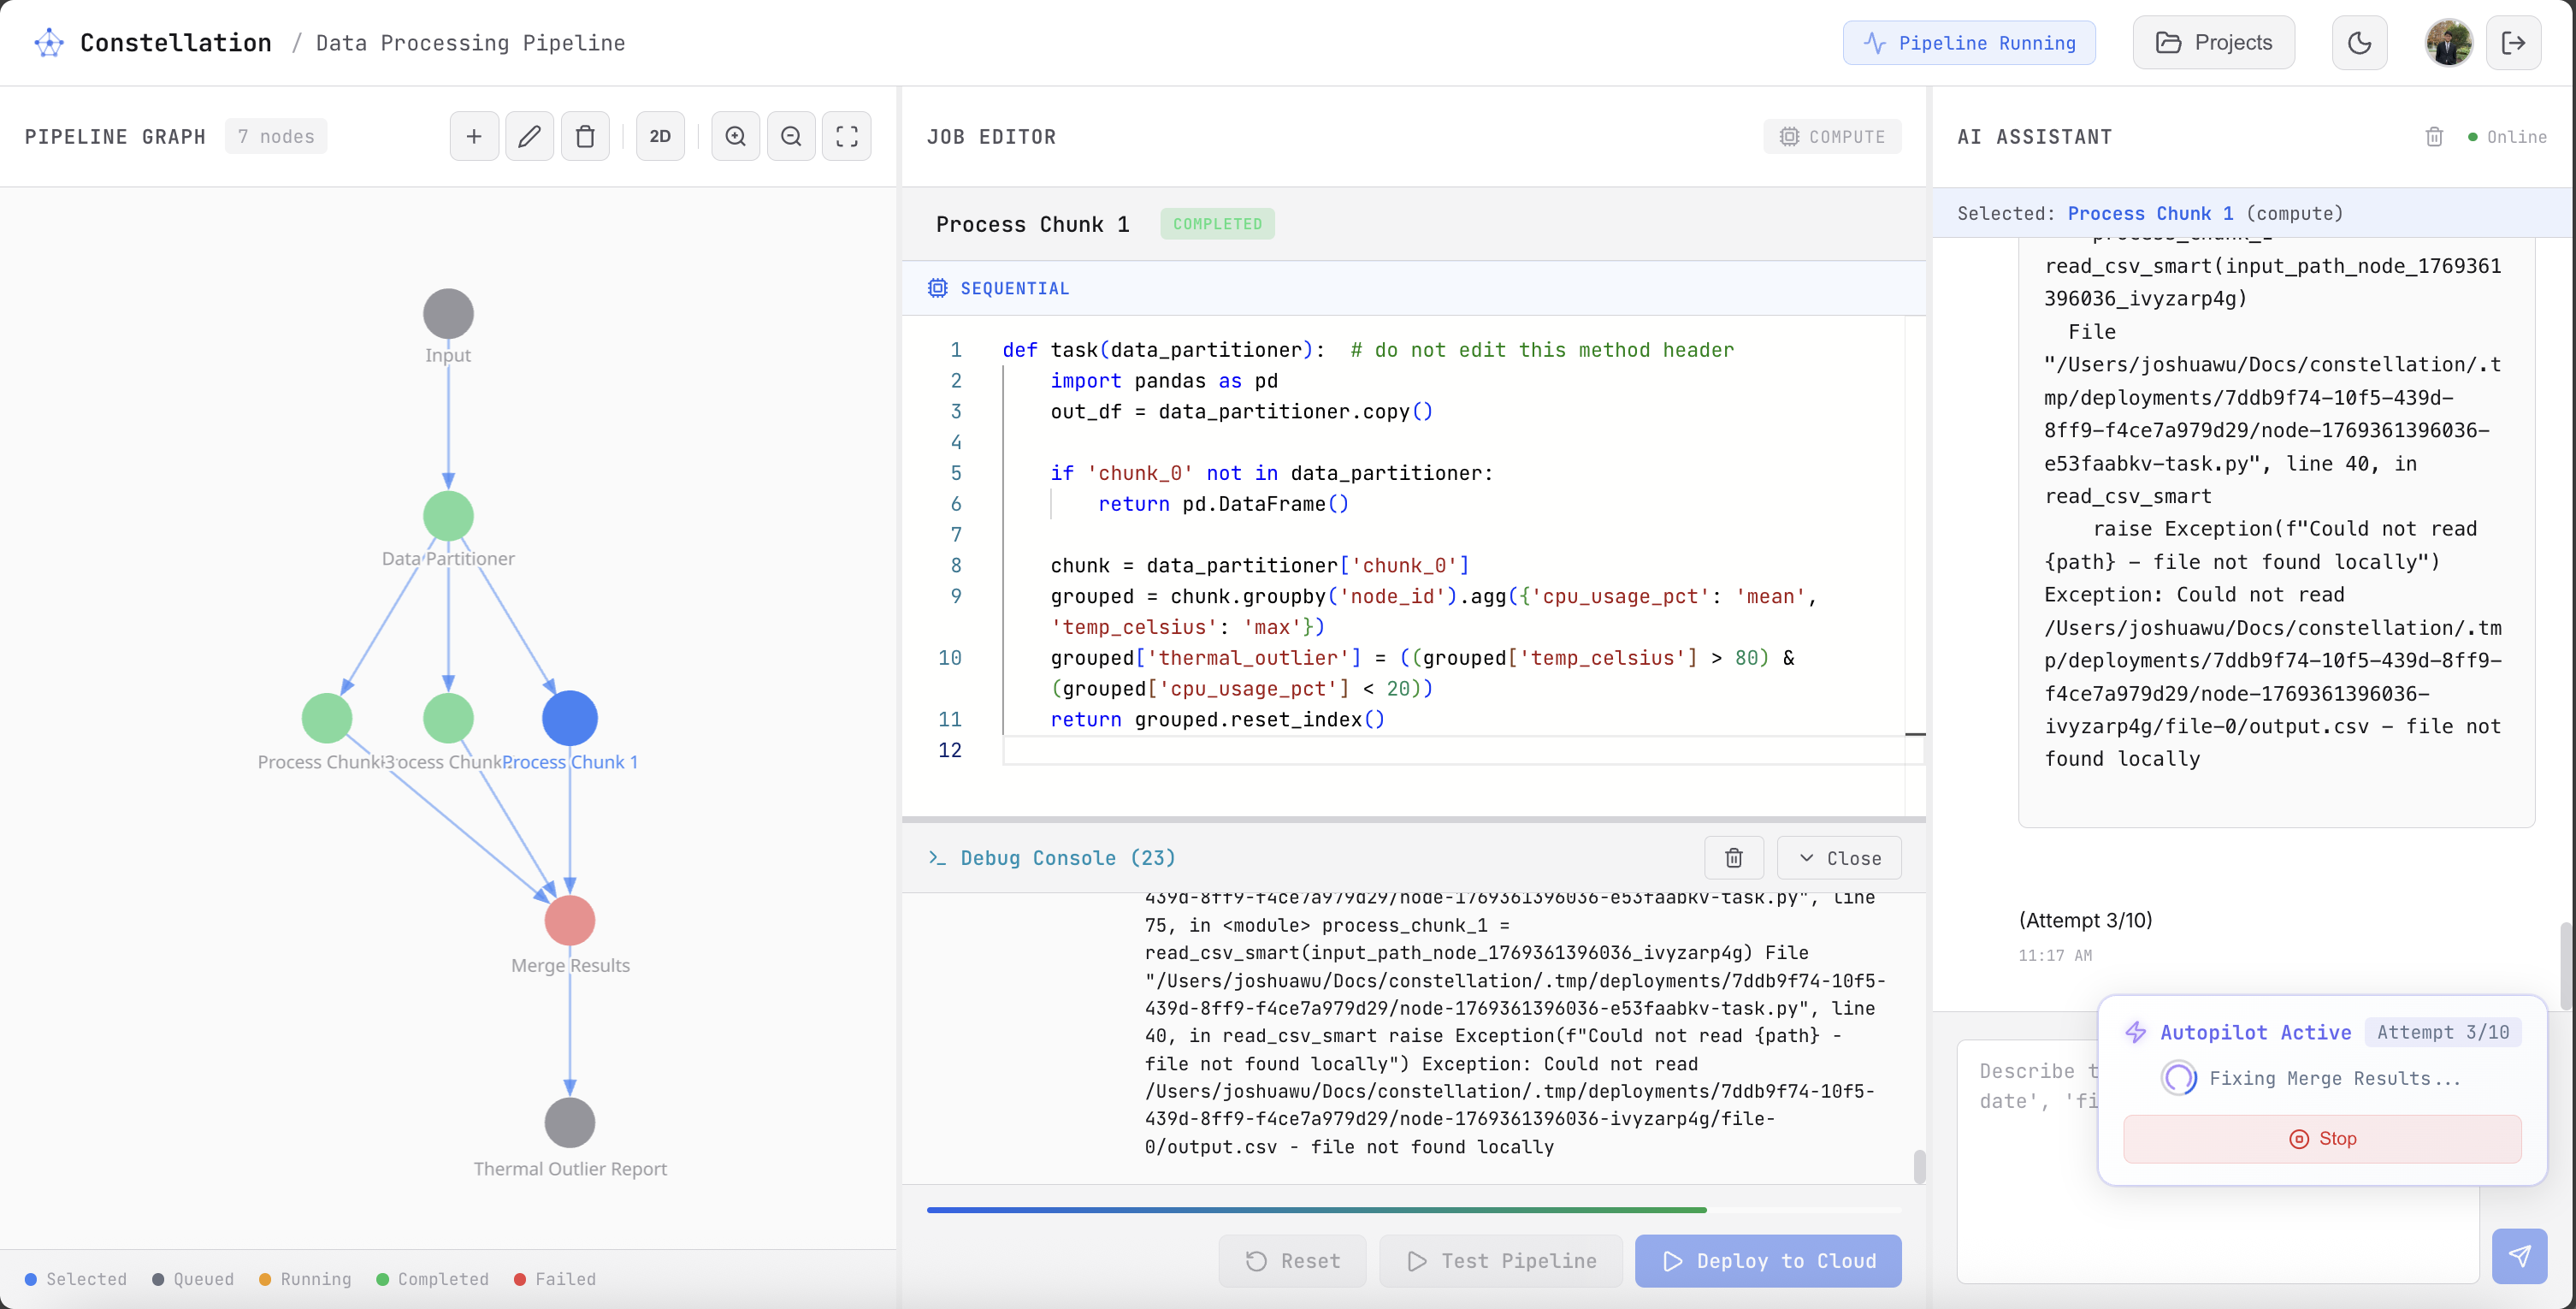
Task: Clear AI Assistant chat with trash icon
Action: point(2434,137)
